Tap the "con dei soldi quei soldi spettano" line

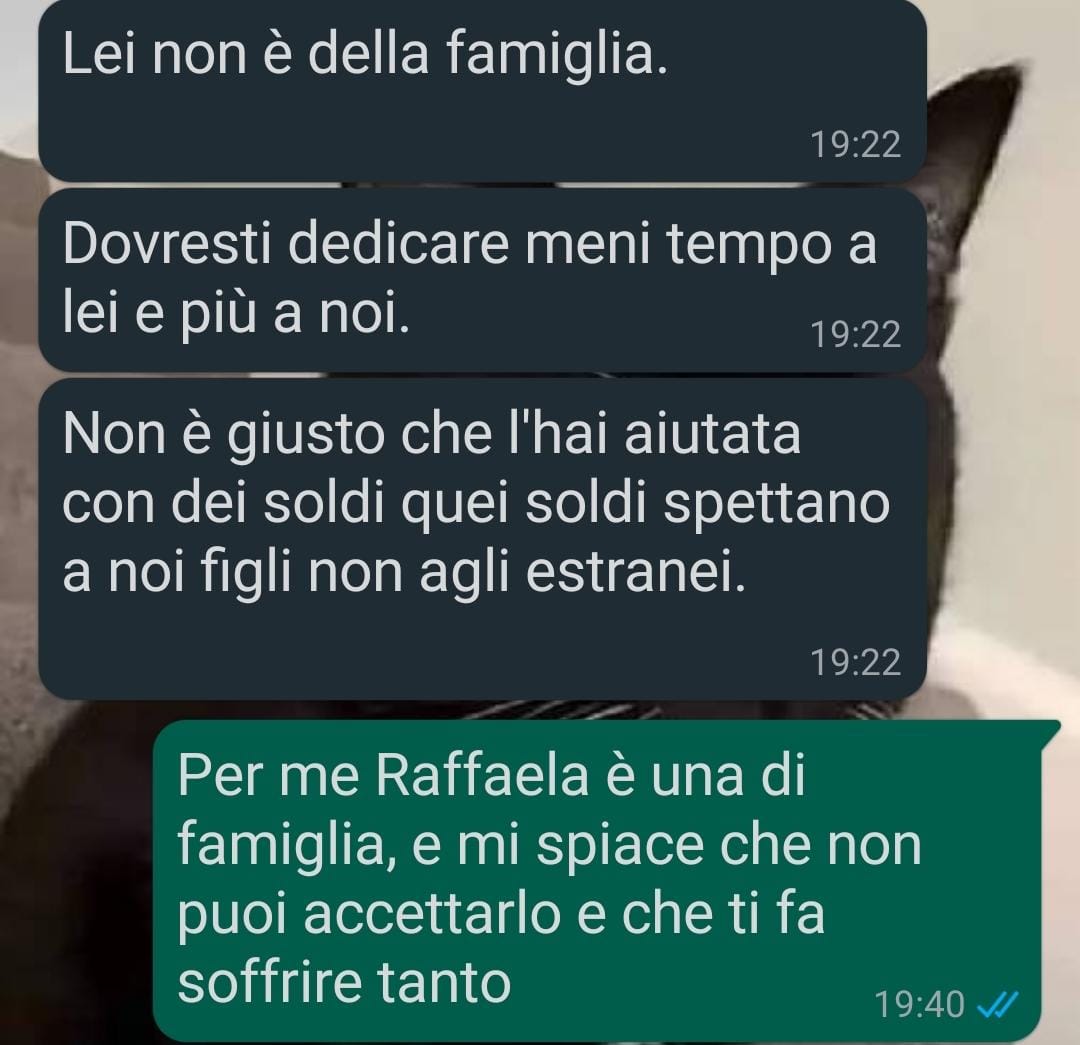476,503
